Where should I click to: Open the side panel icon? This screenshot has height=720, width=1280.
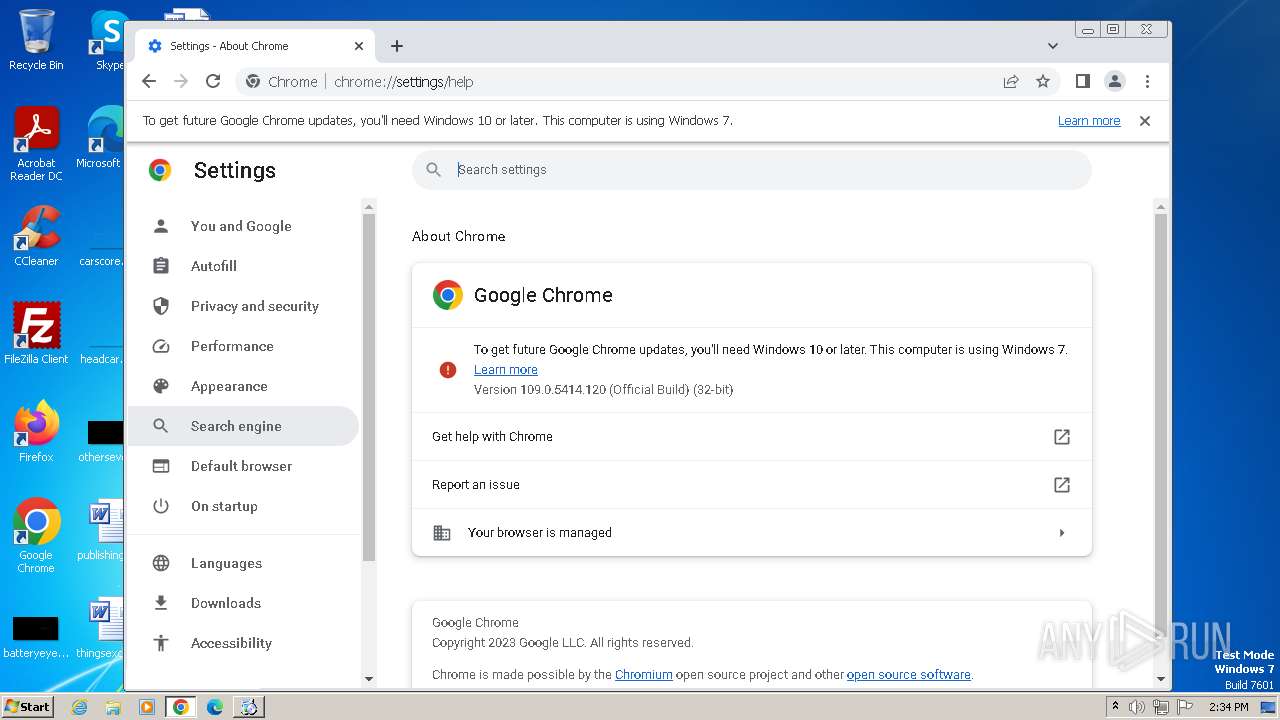[1082, 82]
